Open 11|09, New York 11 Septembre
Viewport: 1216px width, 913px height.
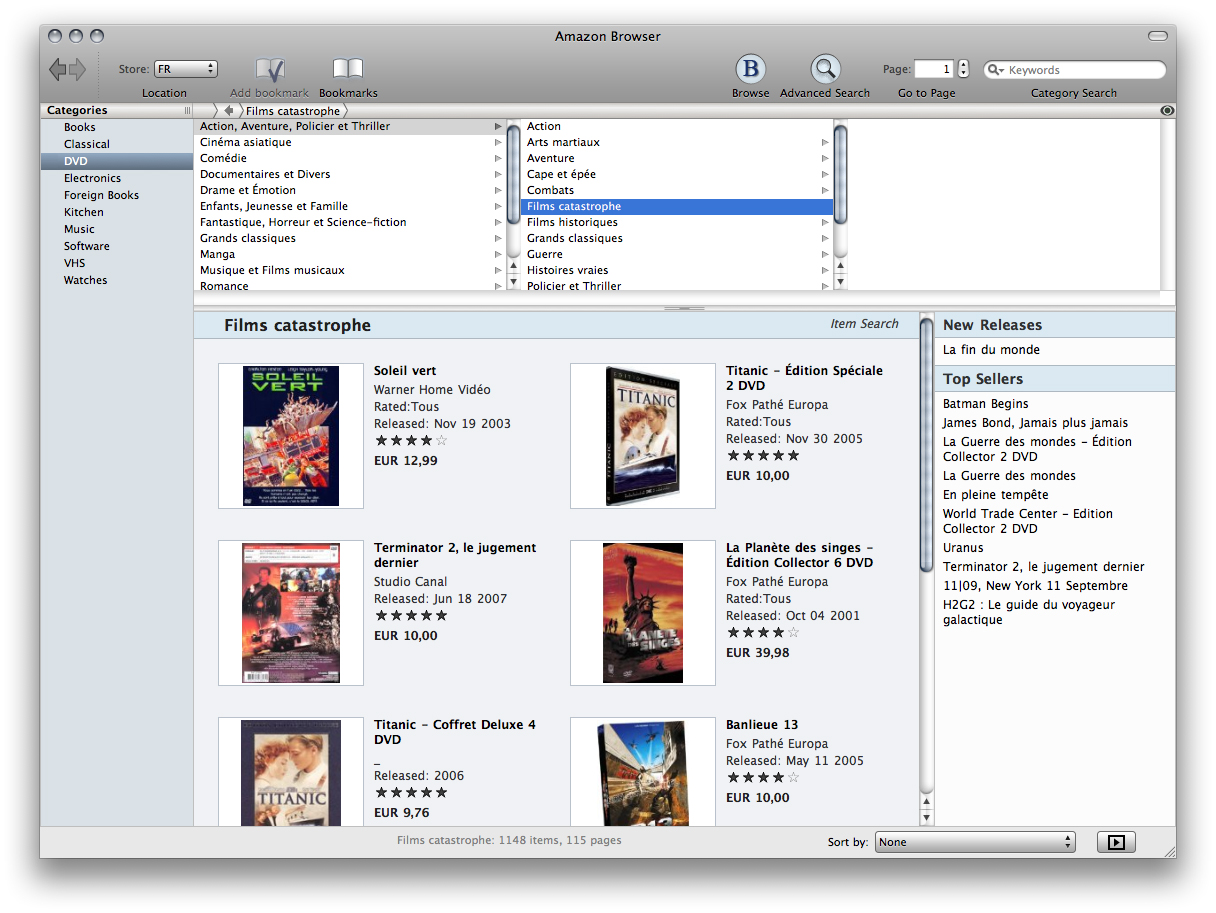[1035, 586]
